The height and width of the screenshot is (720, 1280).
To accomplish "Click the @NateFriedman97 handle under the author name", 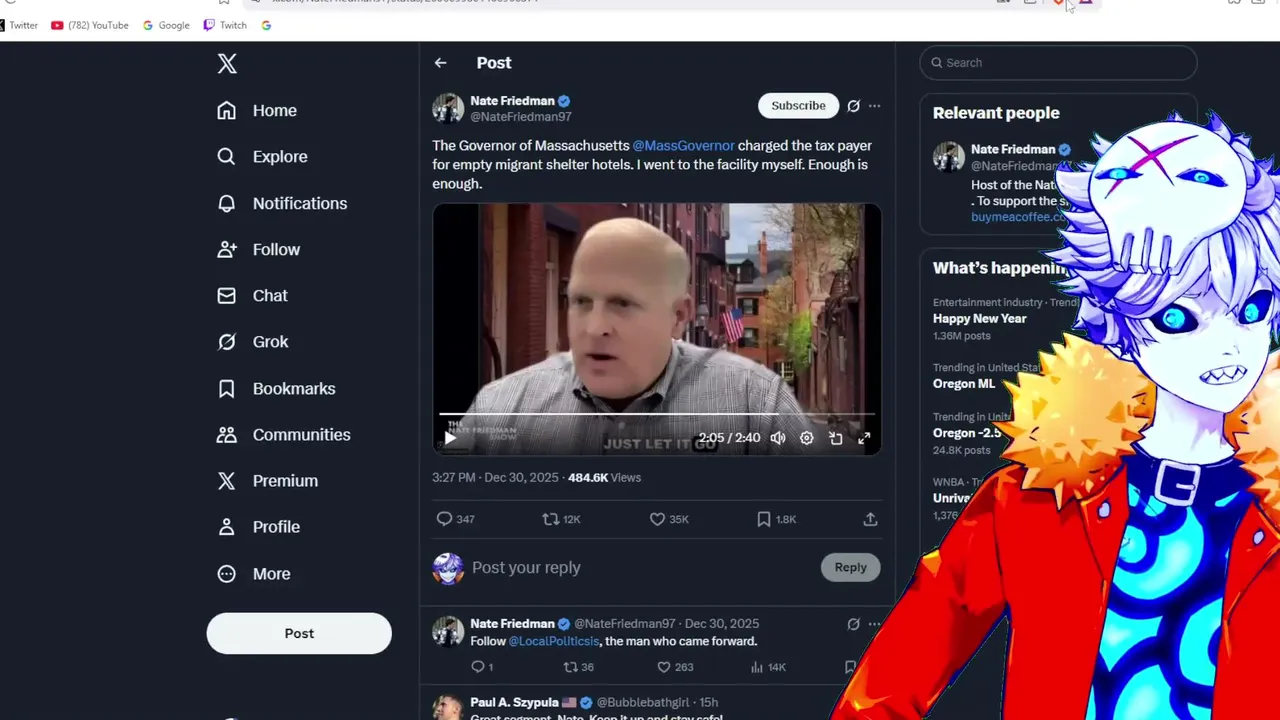I will pos(521,117).
